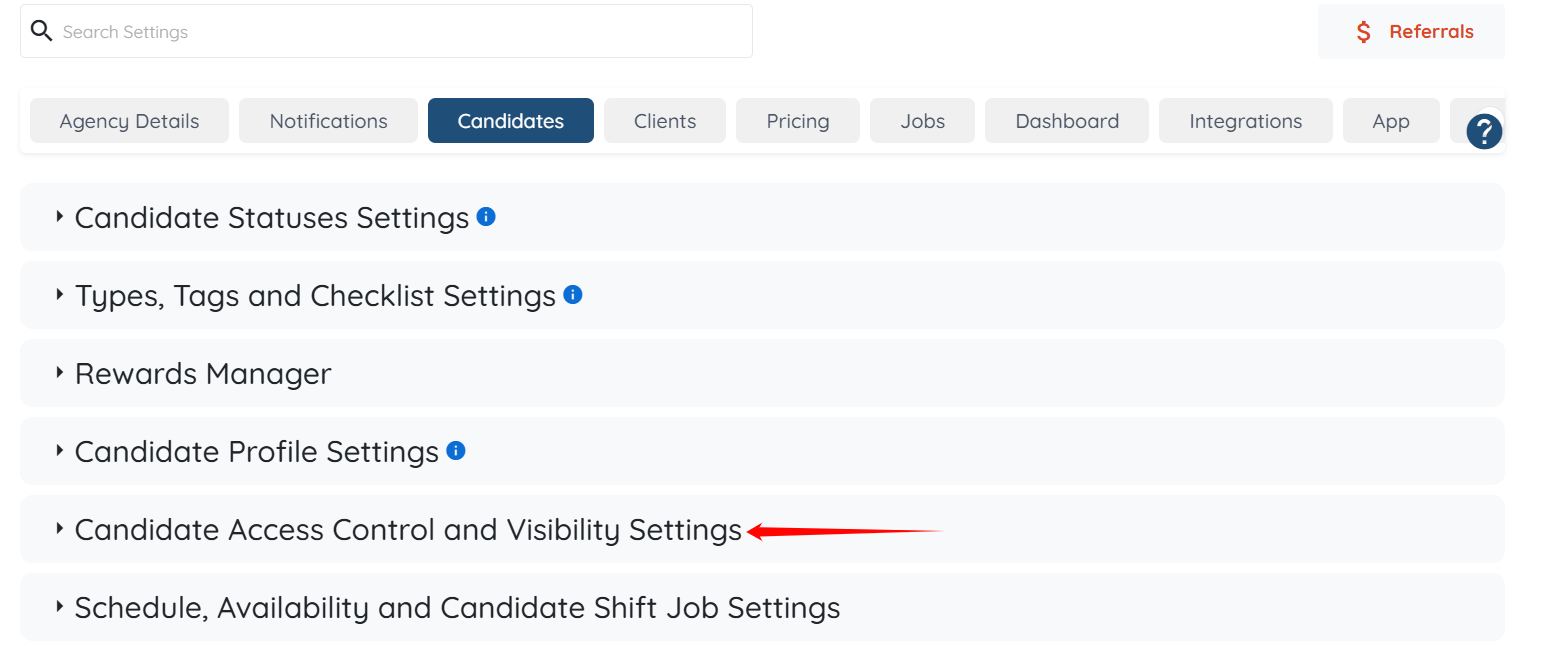Switch to the Dashboard tab
The image size is (1549, 647).
click(x=1067, y=121)
